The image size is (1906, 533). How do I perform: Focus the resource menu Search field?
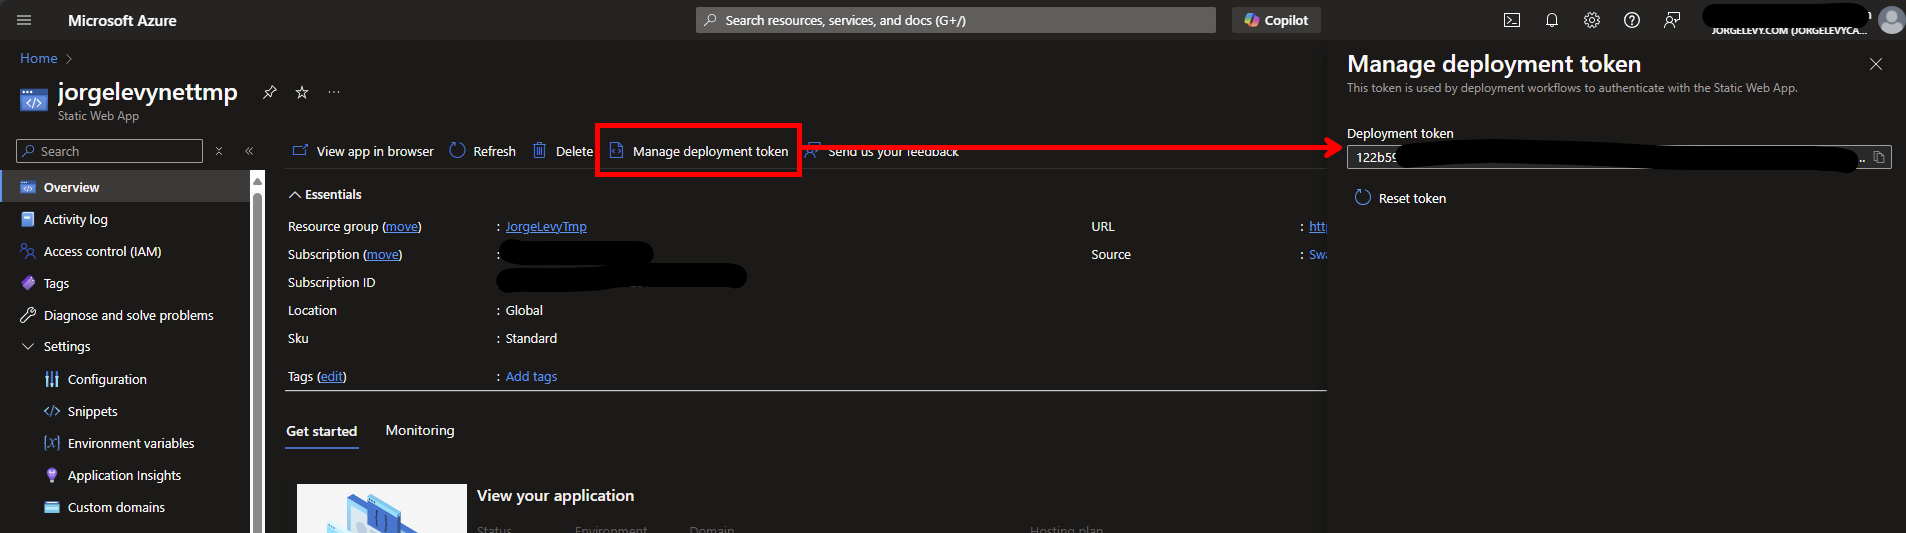(110, 151)
